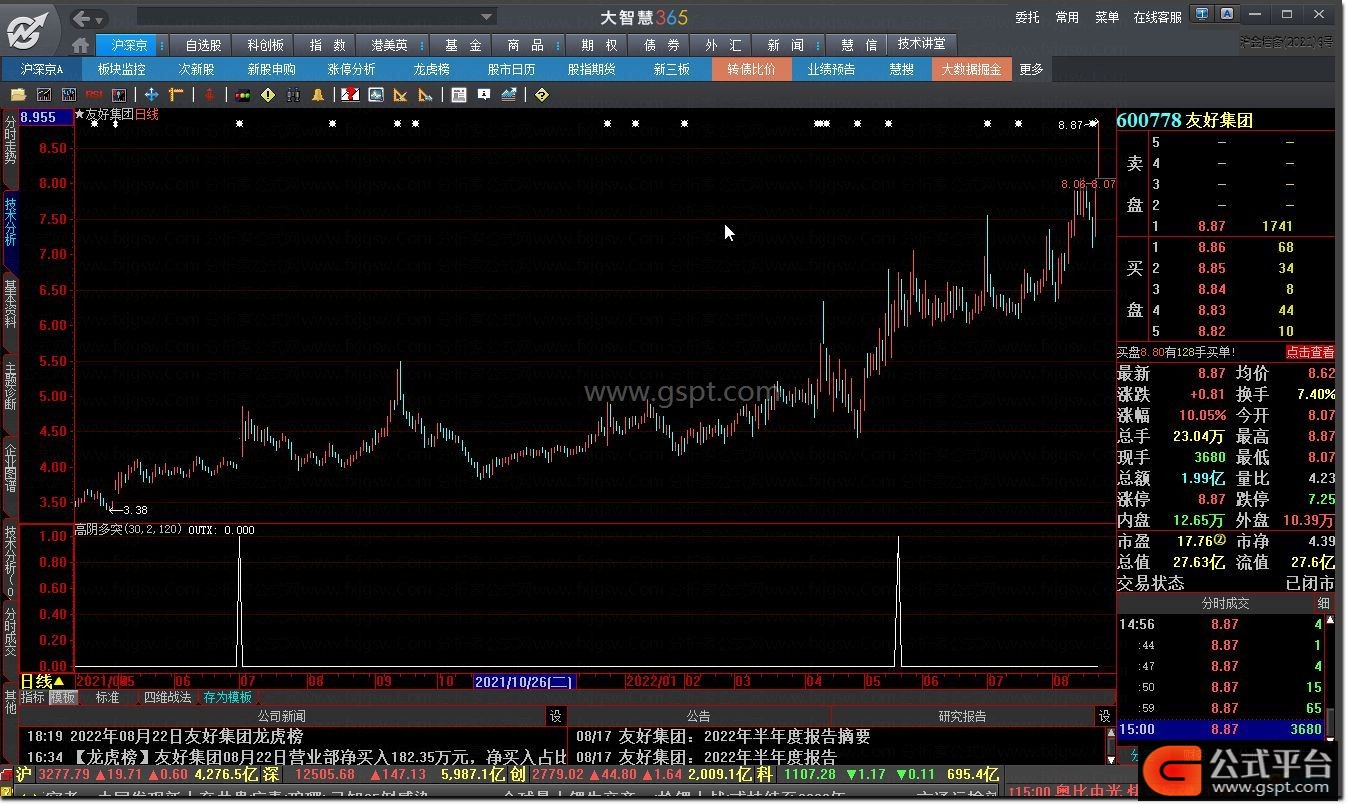Switch to 模板 mode at chart bottom
1348x804 pixels.
coord(62,697)
